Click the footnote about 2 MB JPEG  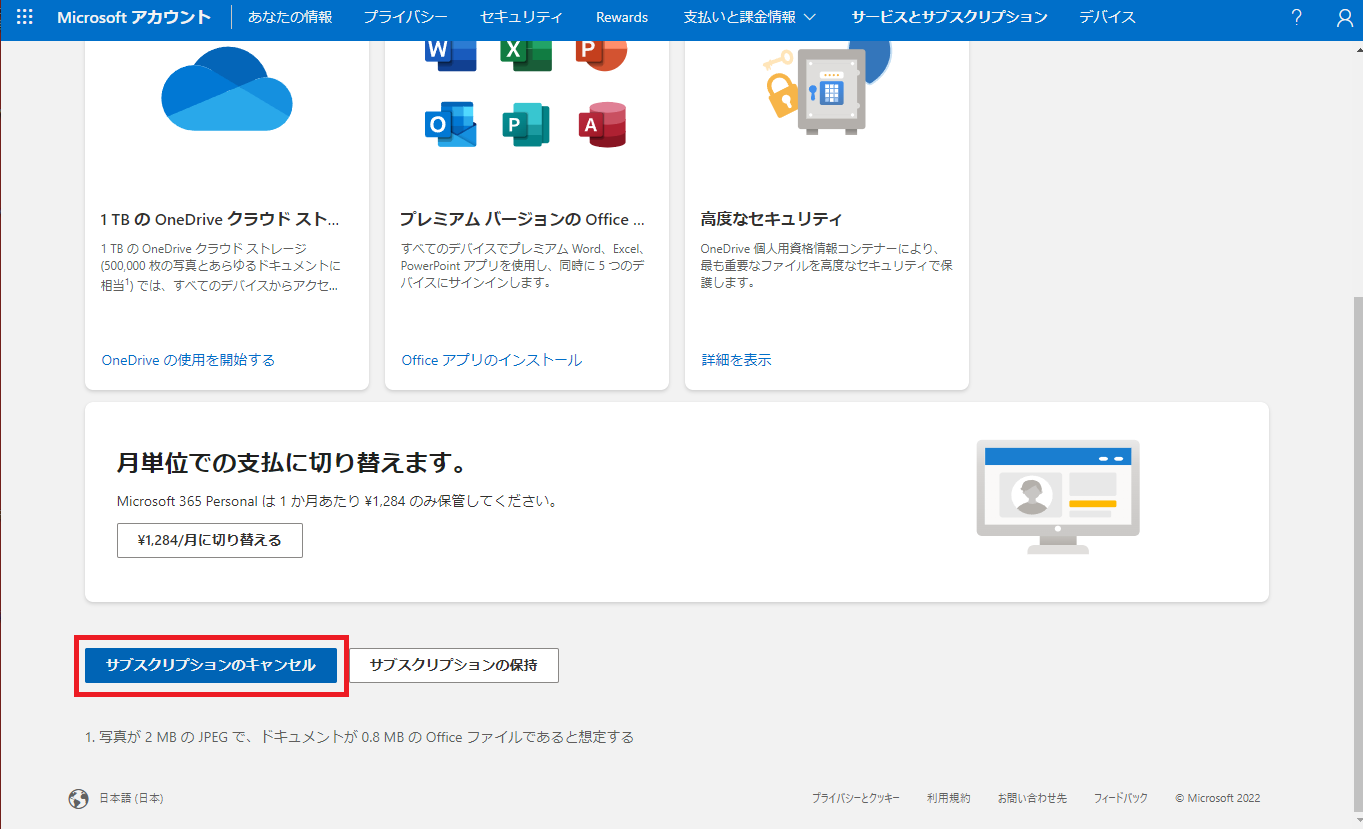[360, 737]
